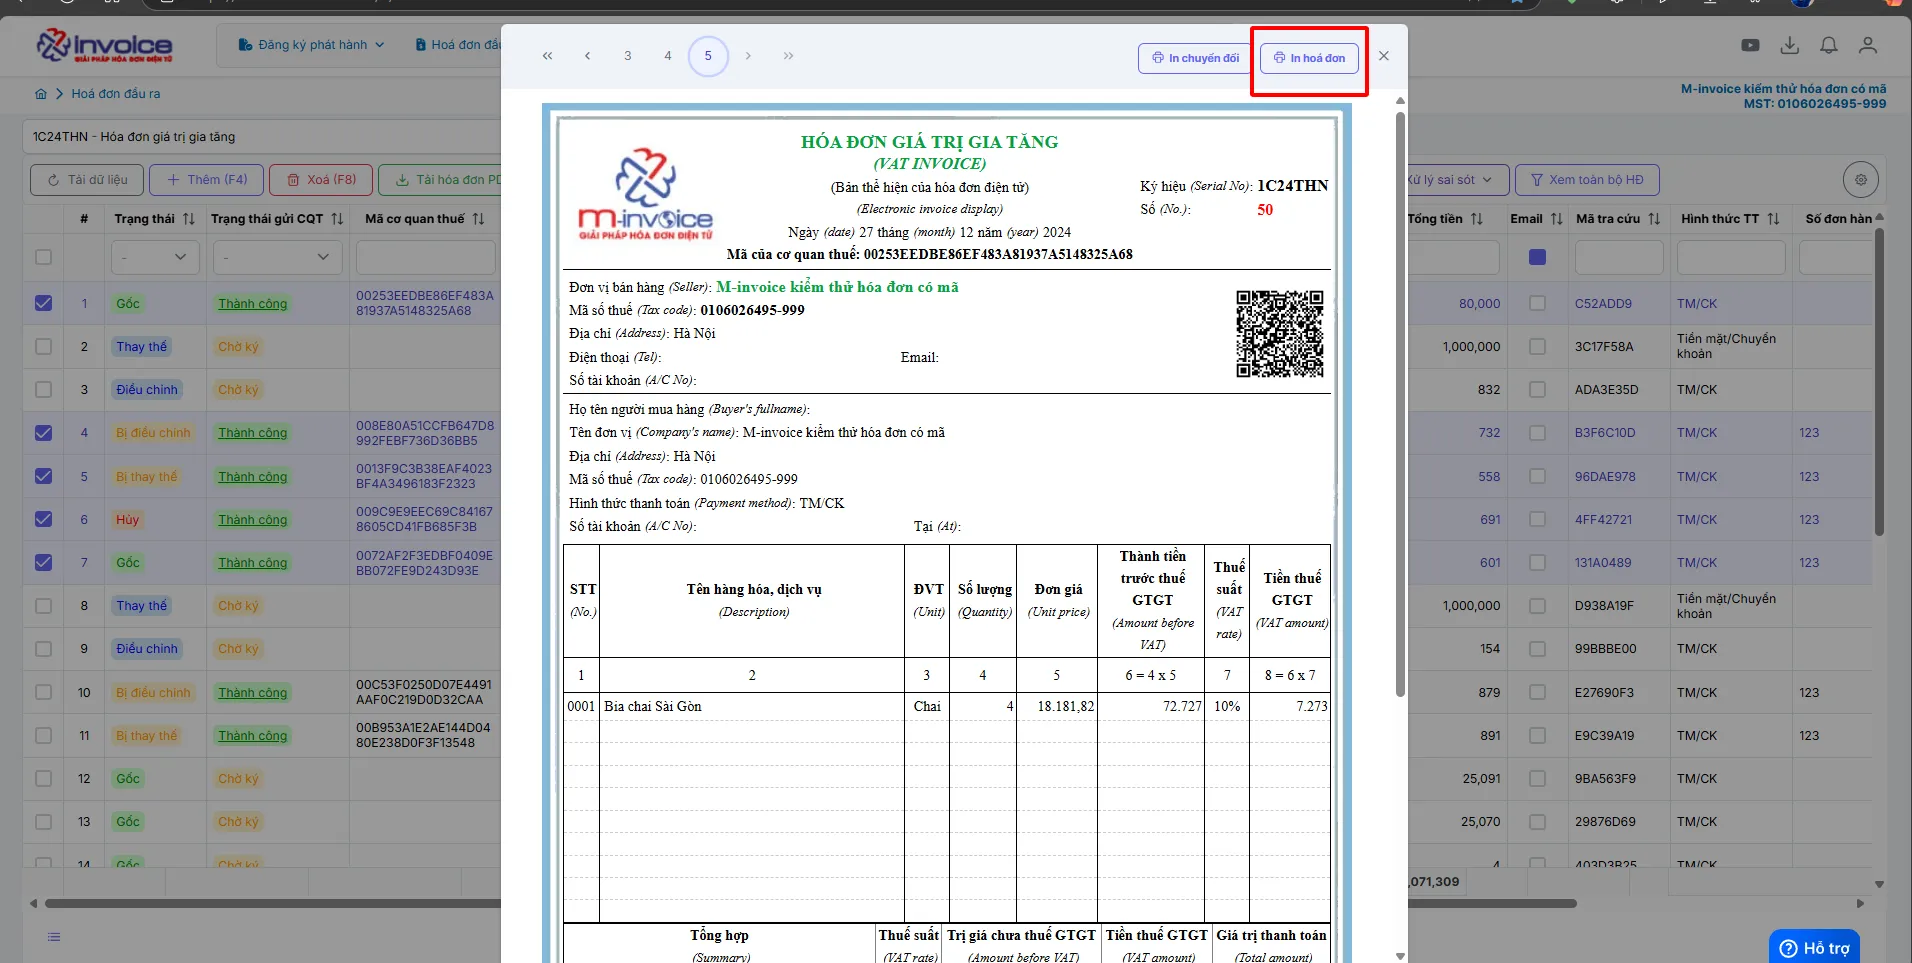The height and width of the screenshot is (963, 1912).
Task: Open the user account icon
Action: [1868, 45]
